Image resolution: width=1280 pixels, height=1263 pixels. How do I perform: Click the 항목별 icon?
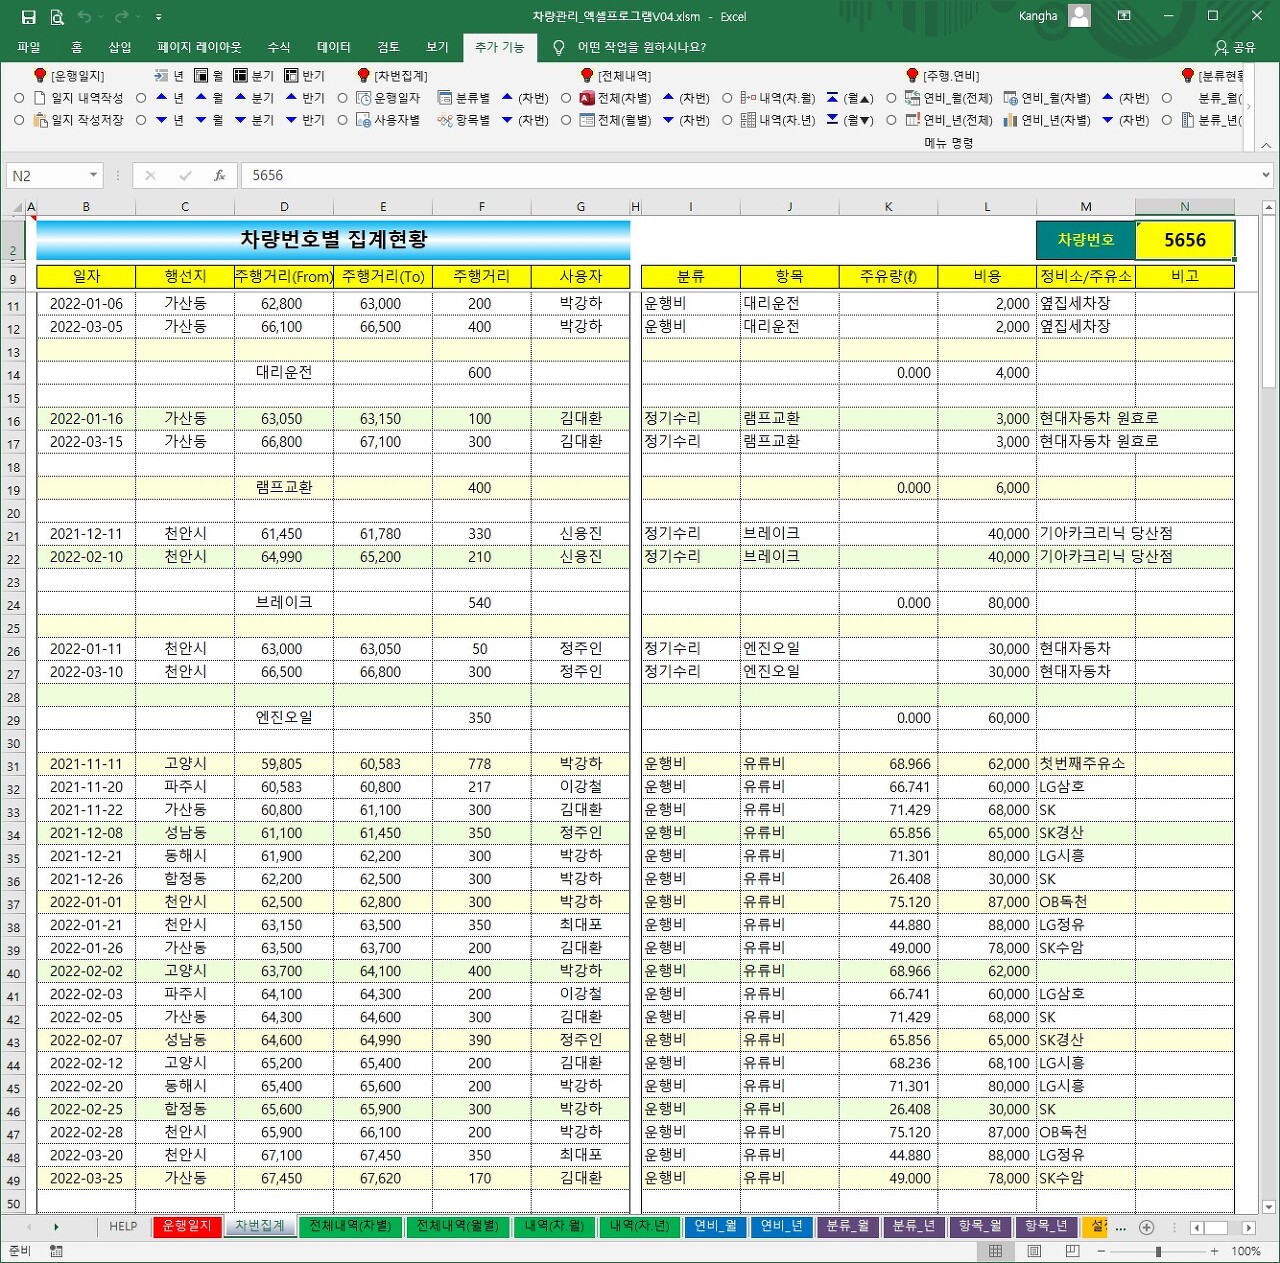[445, 120]
